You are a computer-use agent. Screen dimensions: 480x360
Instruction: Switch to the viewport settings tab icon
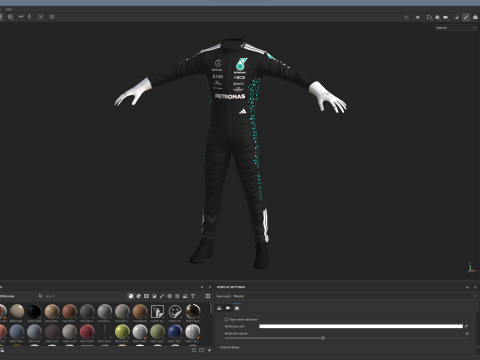pyautogui.click(x=237, y=308)
